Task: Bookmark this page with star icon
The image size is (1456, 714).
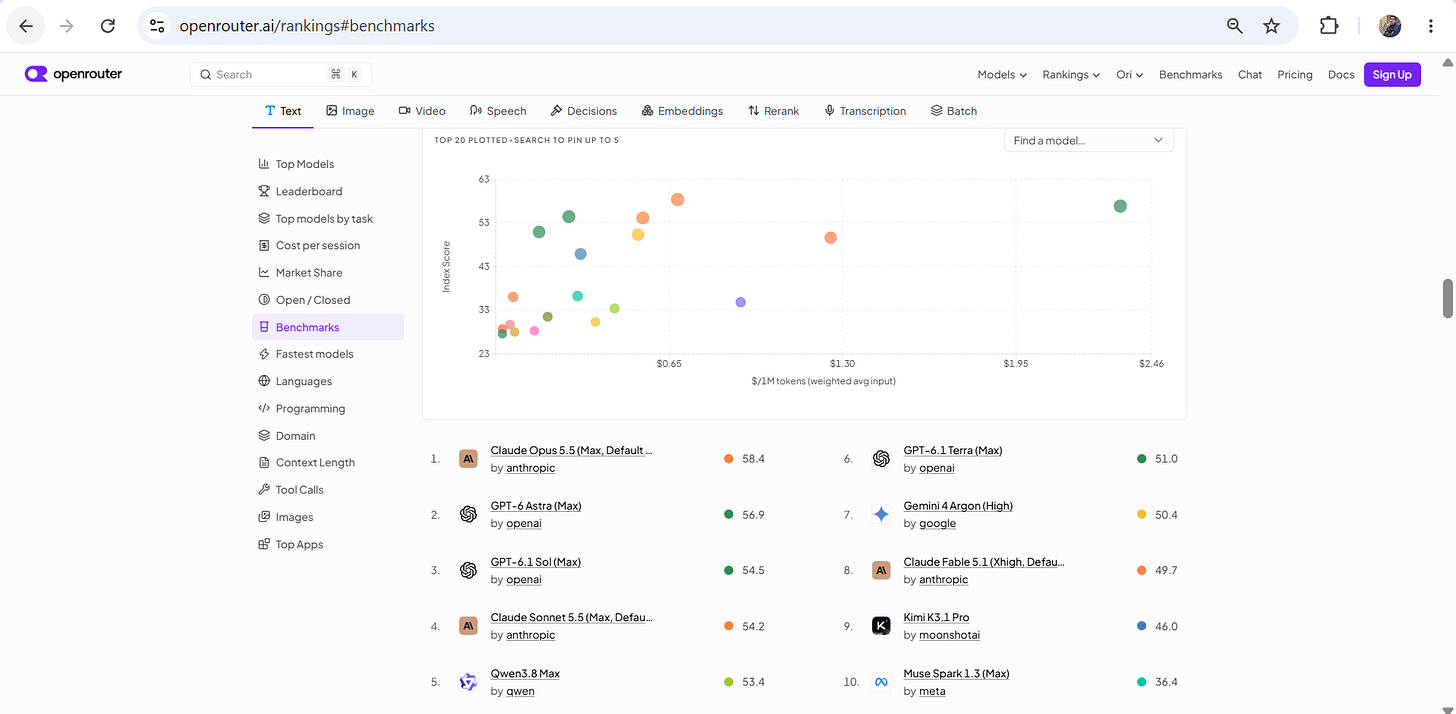Action: pos(1271,26)
